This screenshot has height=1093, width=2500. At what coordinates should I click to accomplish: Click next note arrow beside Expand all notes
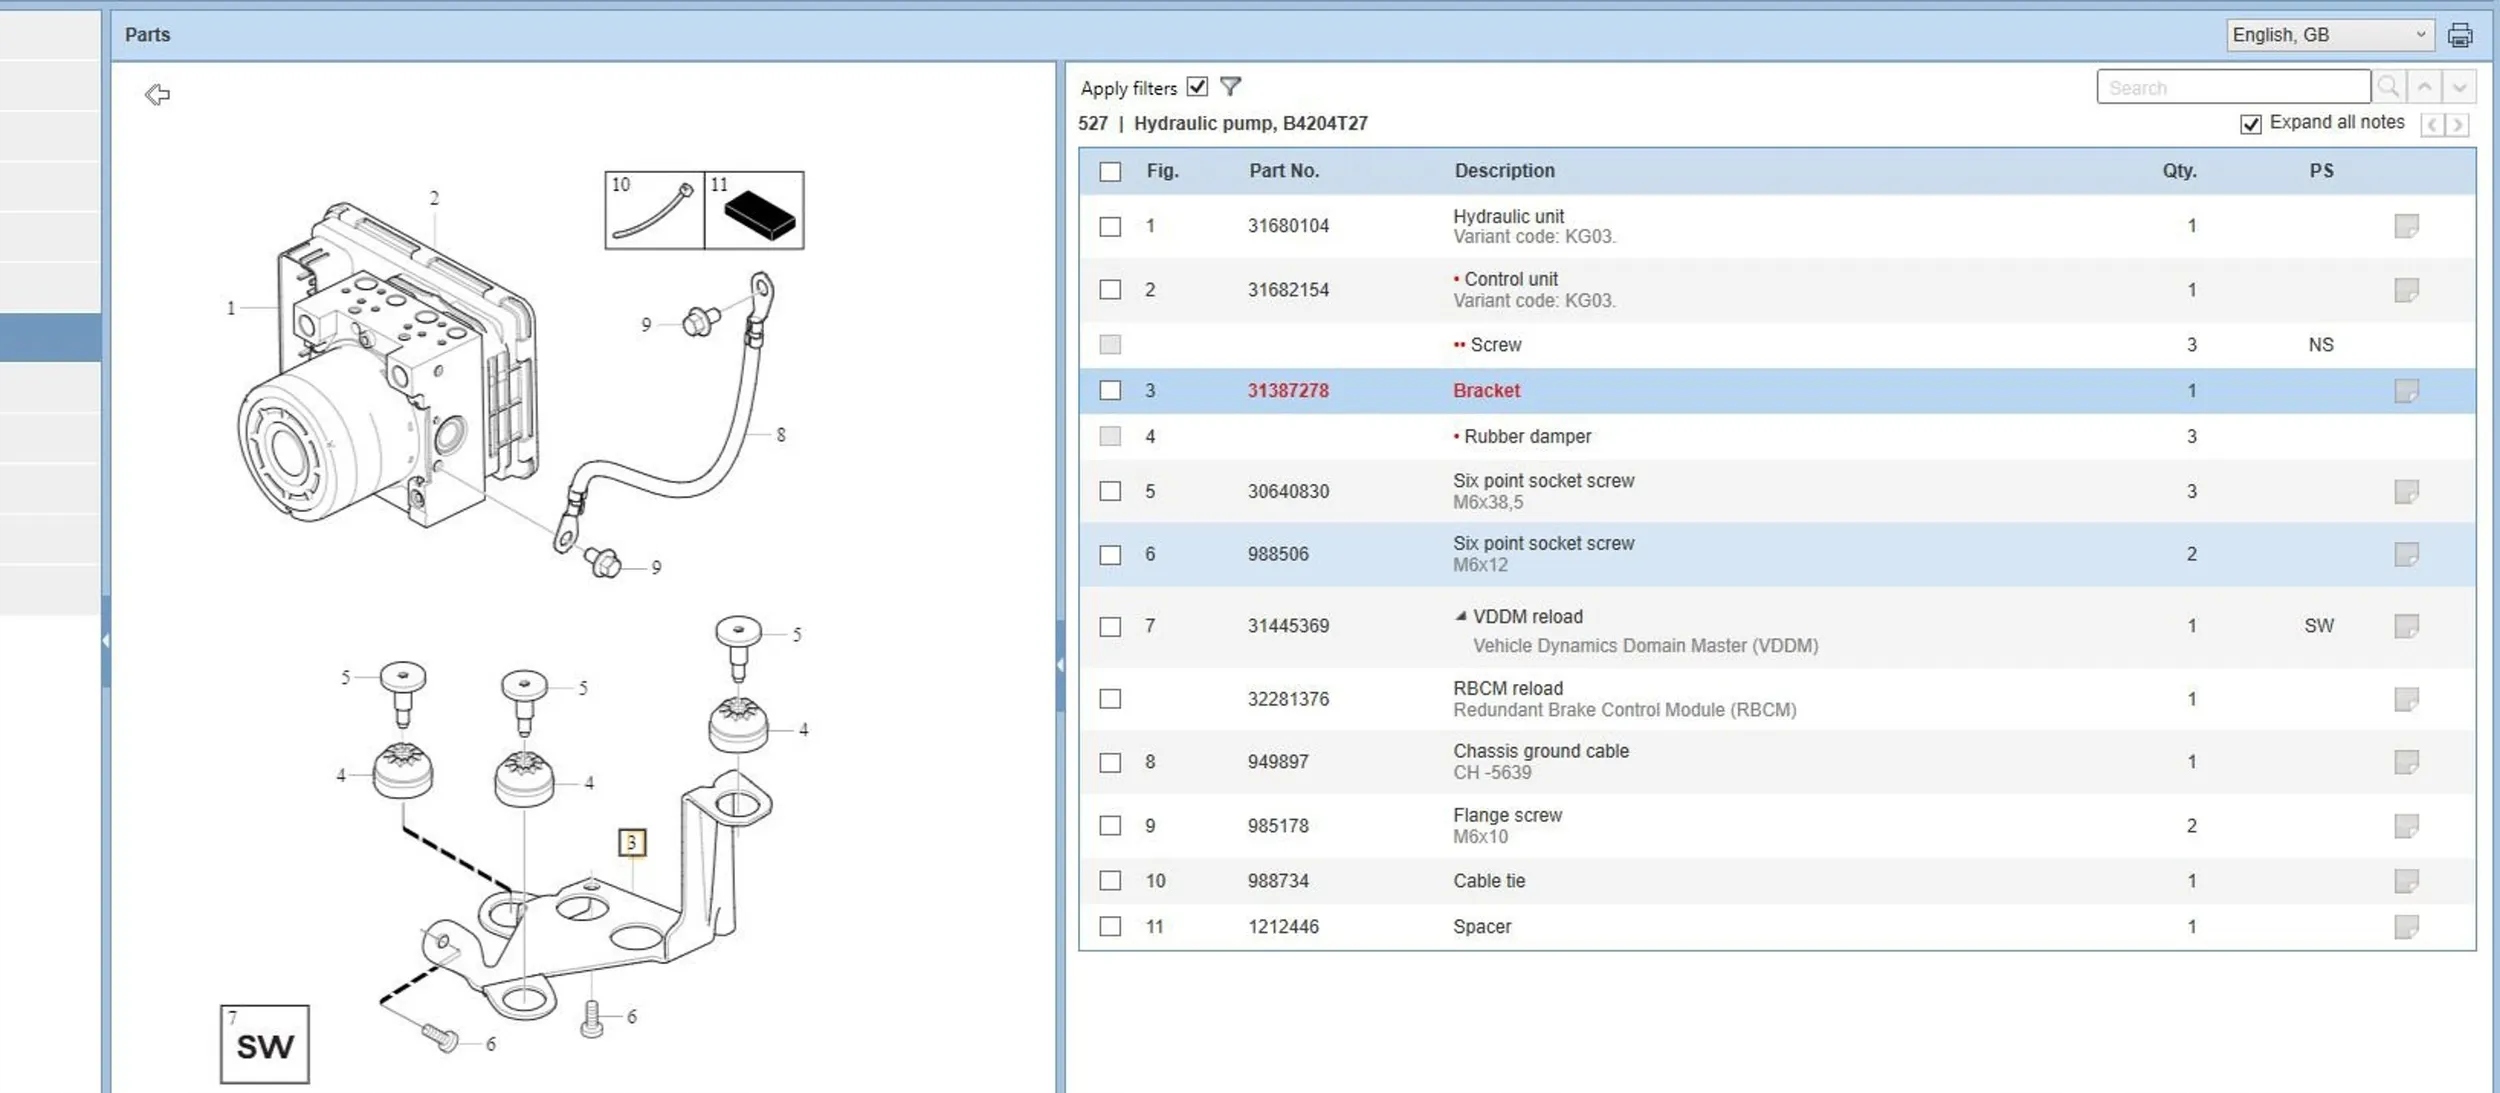(x=2457, y=125)
